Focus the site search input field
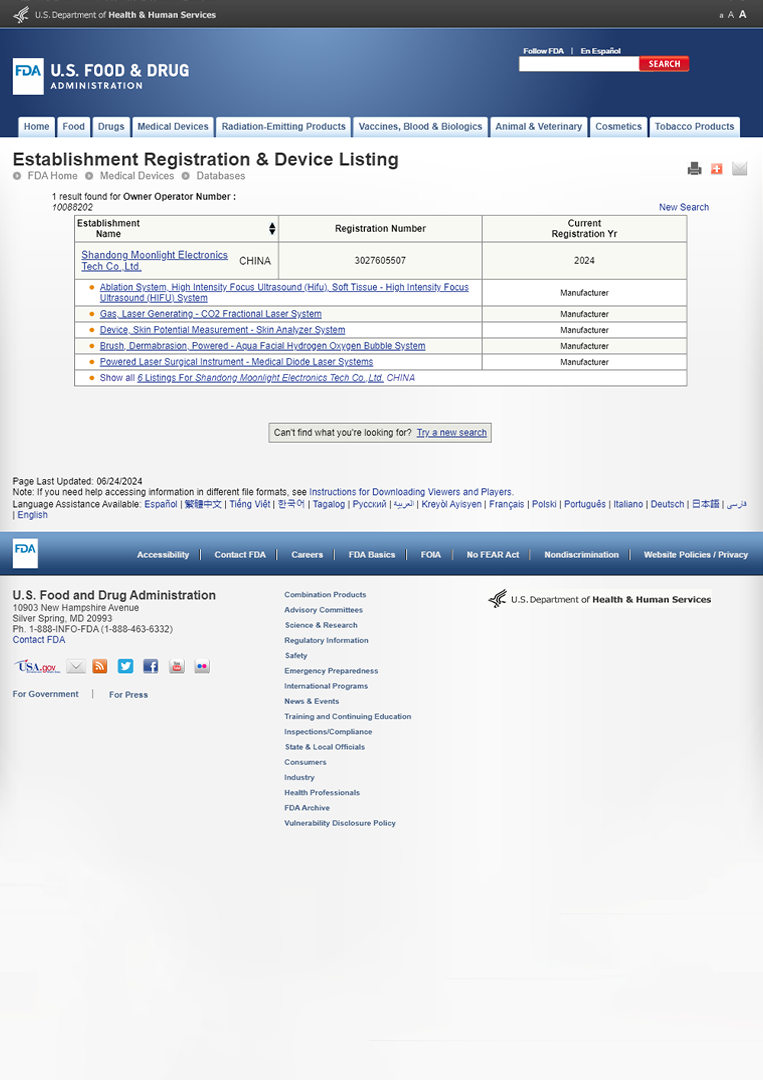 (x=579, y=64)
